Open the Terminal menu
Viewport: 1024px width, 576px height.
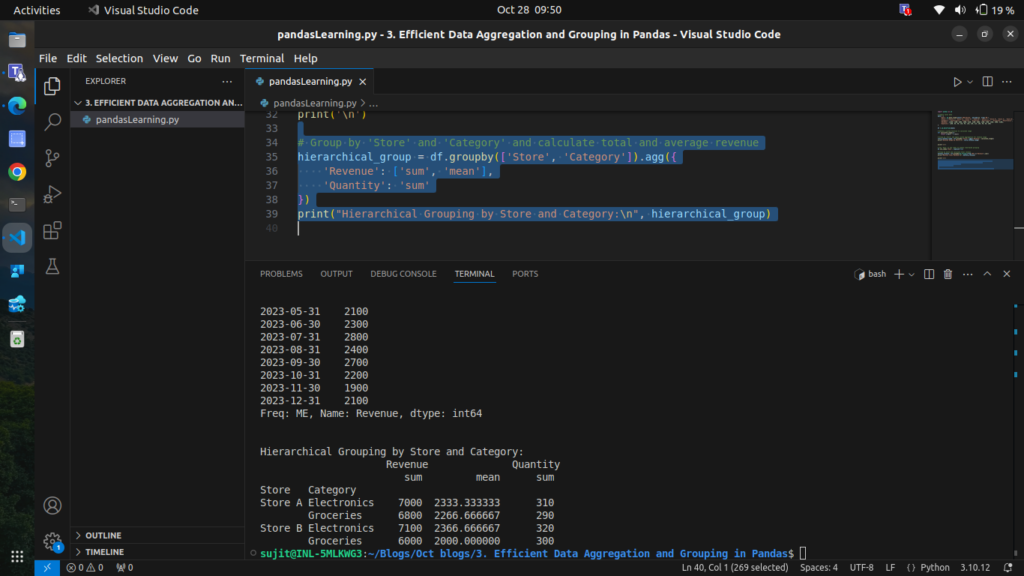click(262, 58)
